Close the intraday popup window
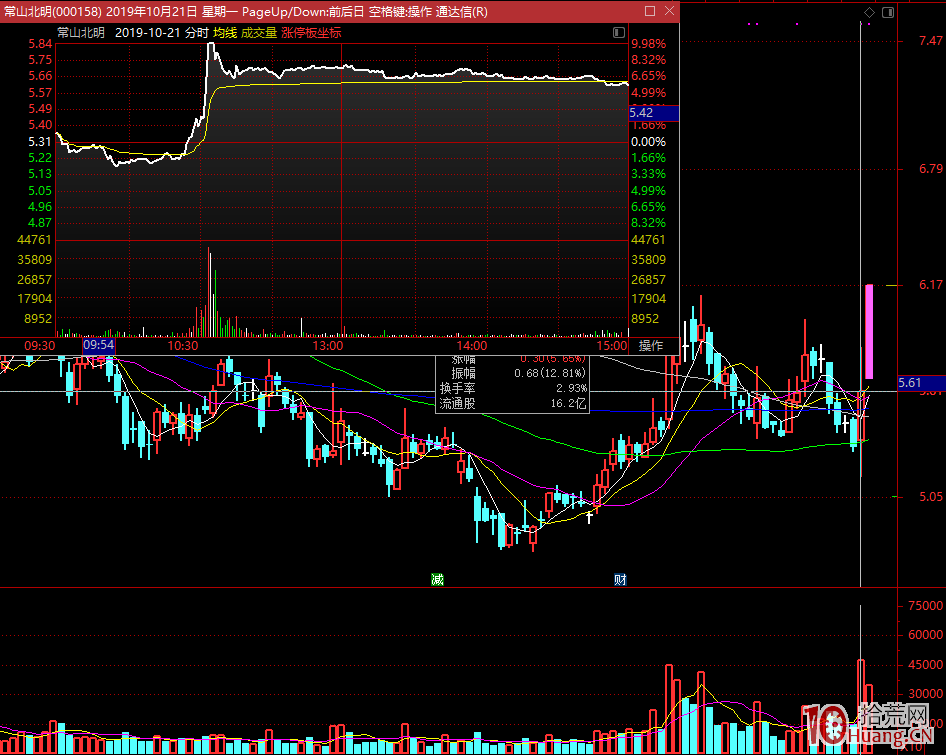Screen dimensions: 946x755 click(668, 11)
